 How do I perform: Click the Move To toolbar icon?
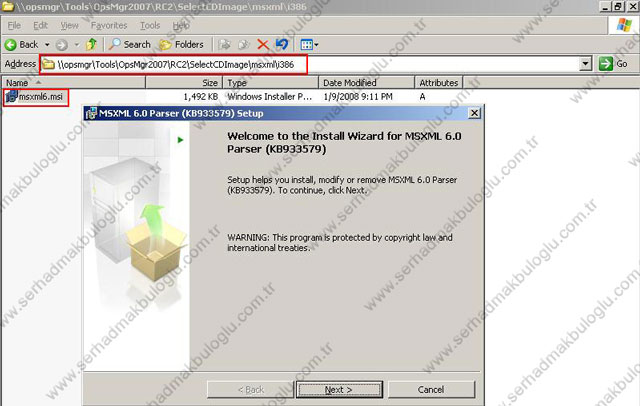[x=224, y=44]
